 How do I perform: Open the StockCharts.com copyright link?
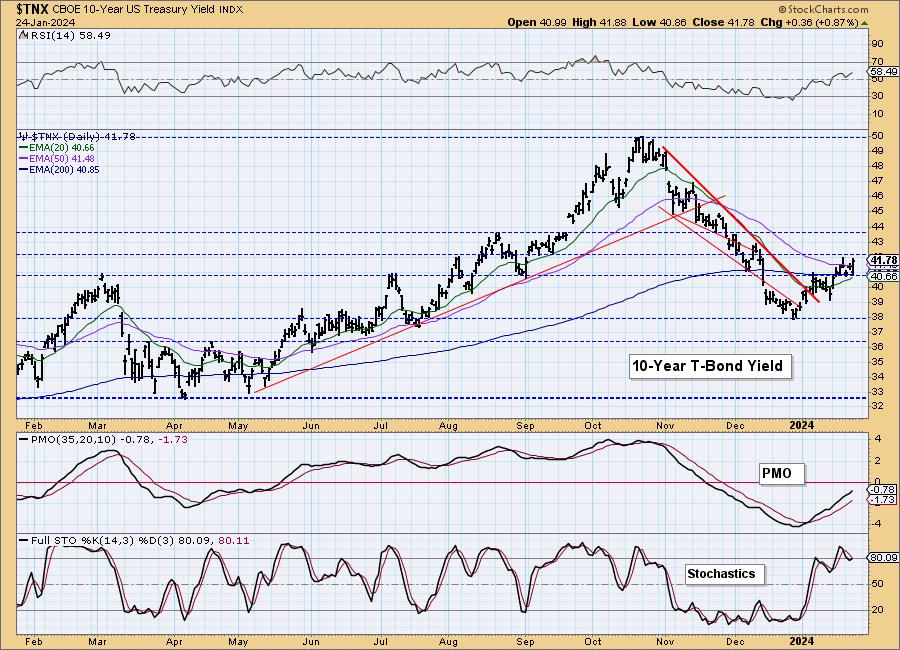point(823,9)
